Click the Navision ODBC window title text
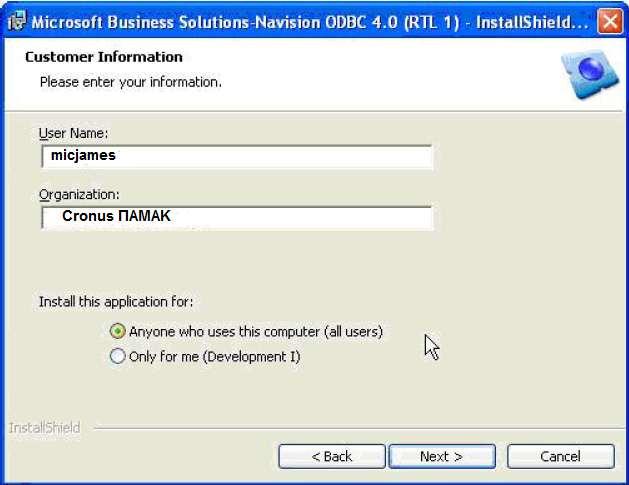This screenshot has height=485, width=629. point(310,22)
